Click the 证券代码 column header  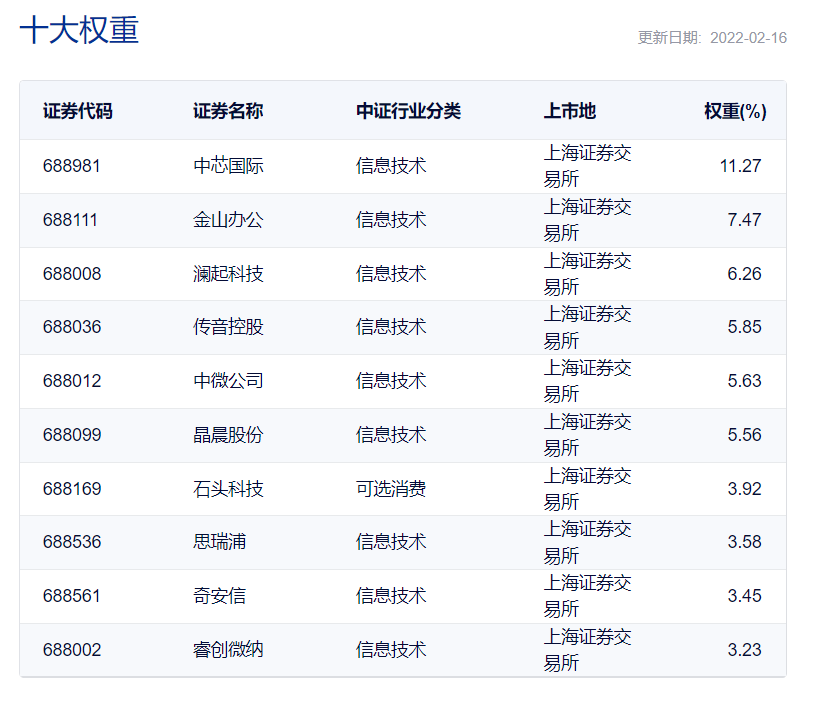(x=78, y=111)
